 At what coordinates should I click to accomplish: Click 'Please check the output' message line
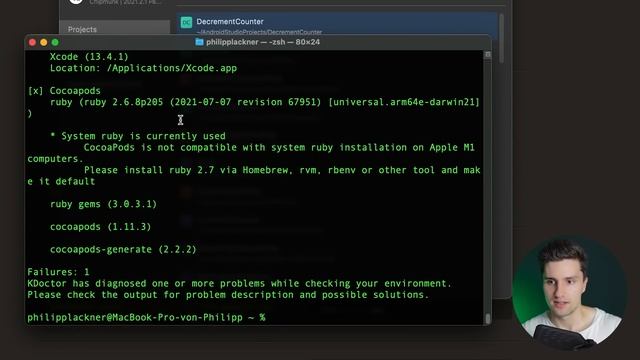tap(228, 295)
